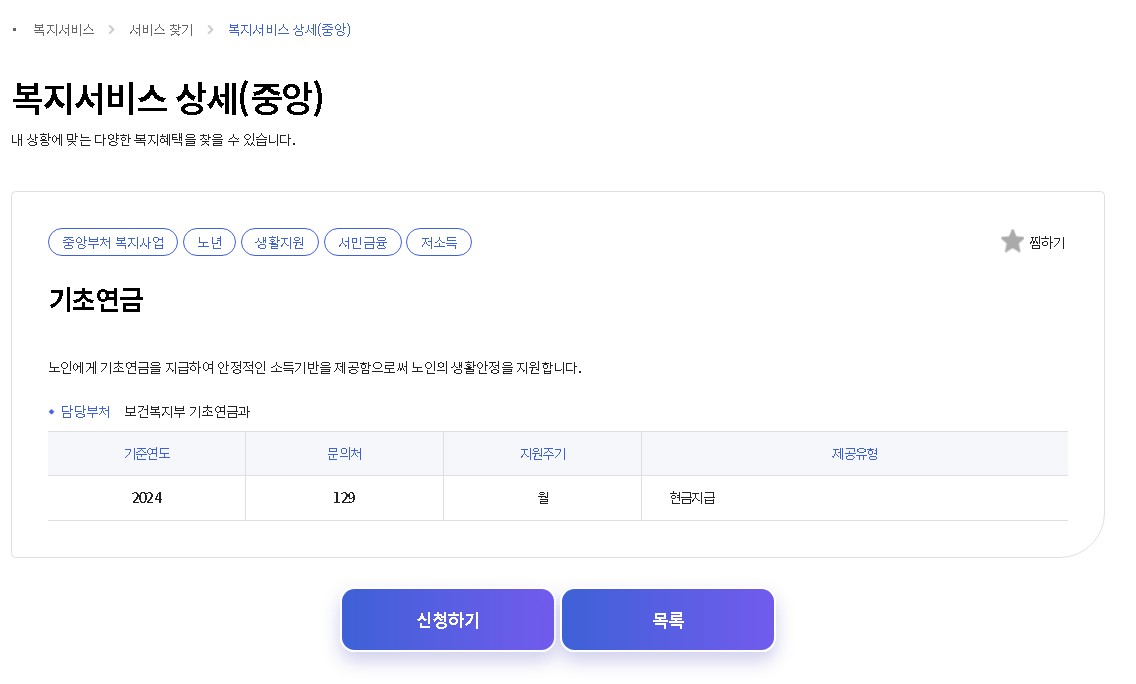Select the 기준연도 column header
The image size is (1136, 684).
(146, 453)
